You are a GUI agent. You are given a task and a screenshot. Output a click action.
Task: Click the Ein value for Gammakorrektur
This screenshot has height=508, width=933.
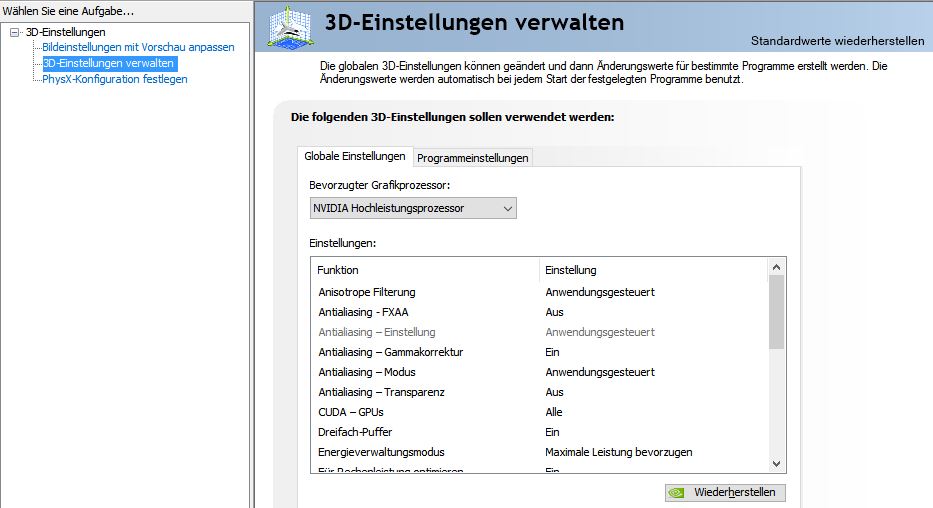552,352
